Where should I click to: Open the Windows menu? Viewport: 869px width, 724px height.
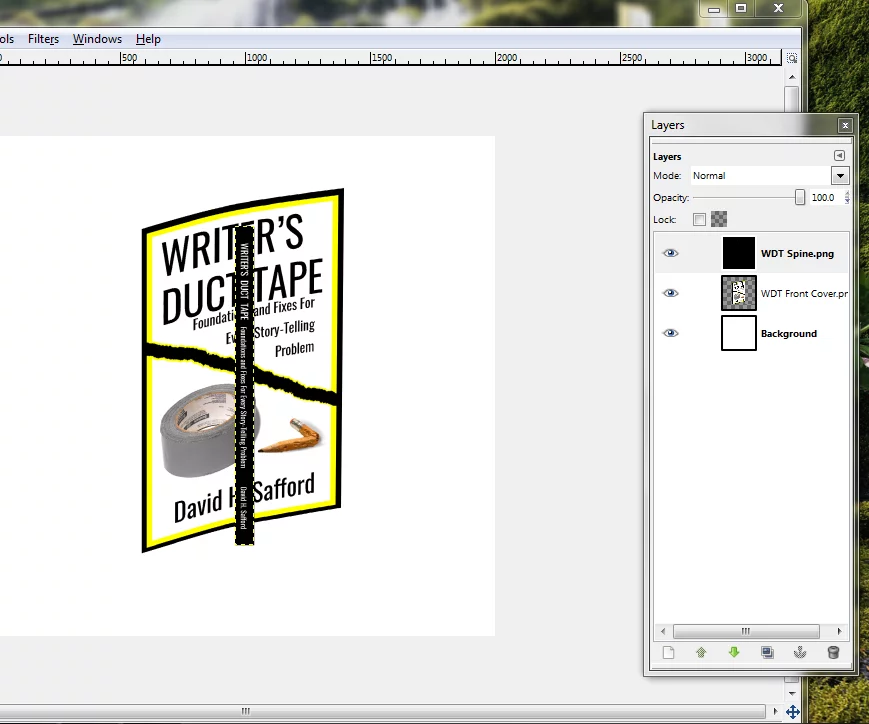[x=97, y=39]
